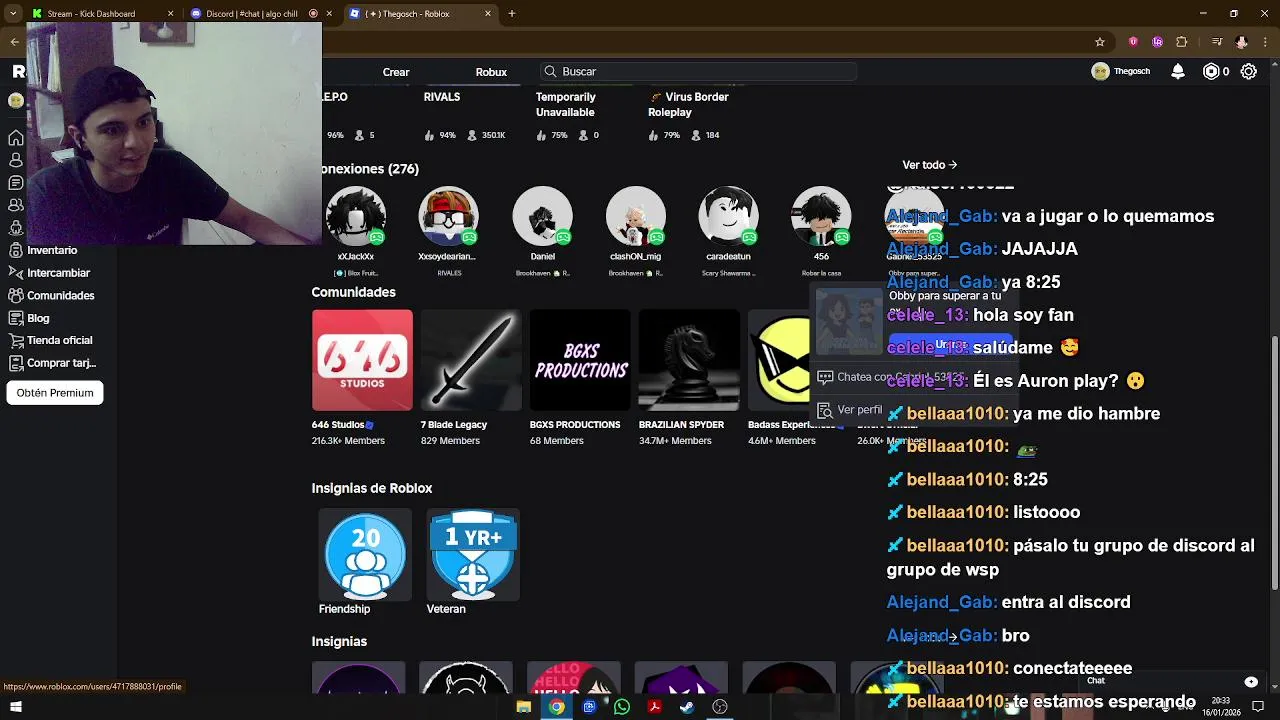Bookmark this page with the star icon

click(1100, 42)
